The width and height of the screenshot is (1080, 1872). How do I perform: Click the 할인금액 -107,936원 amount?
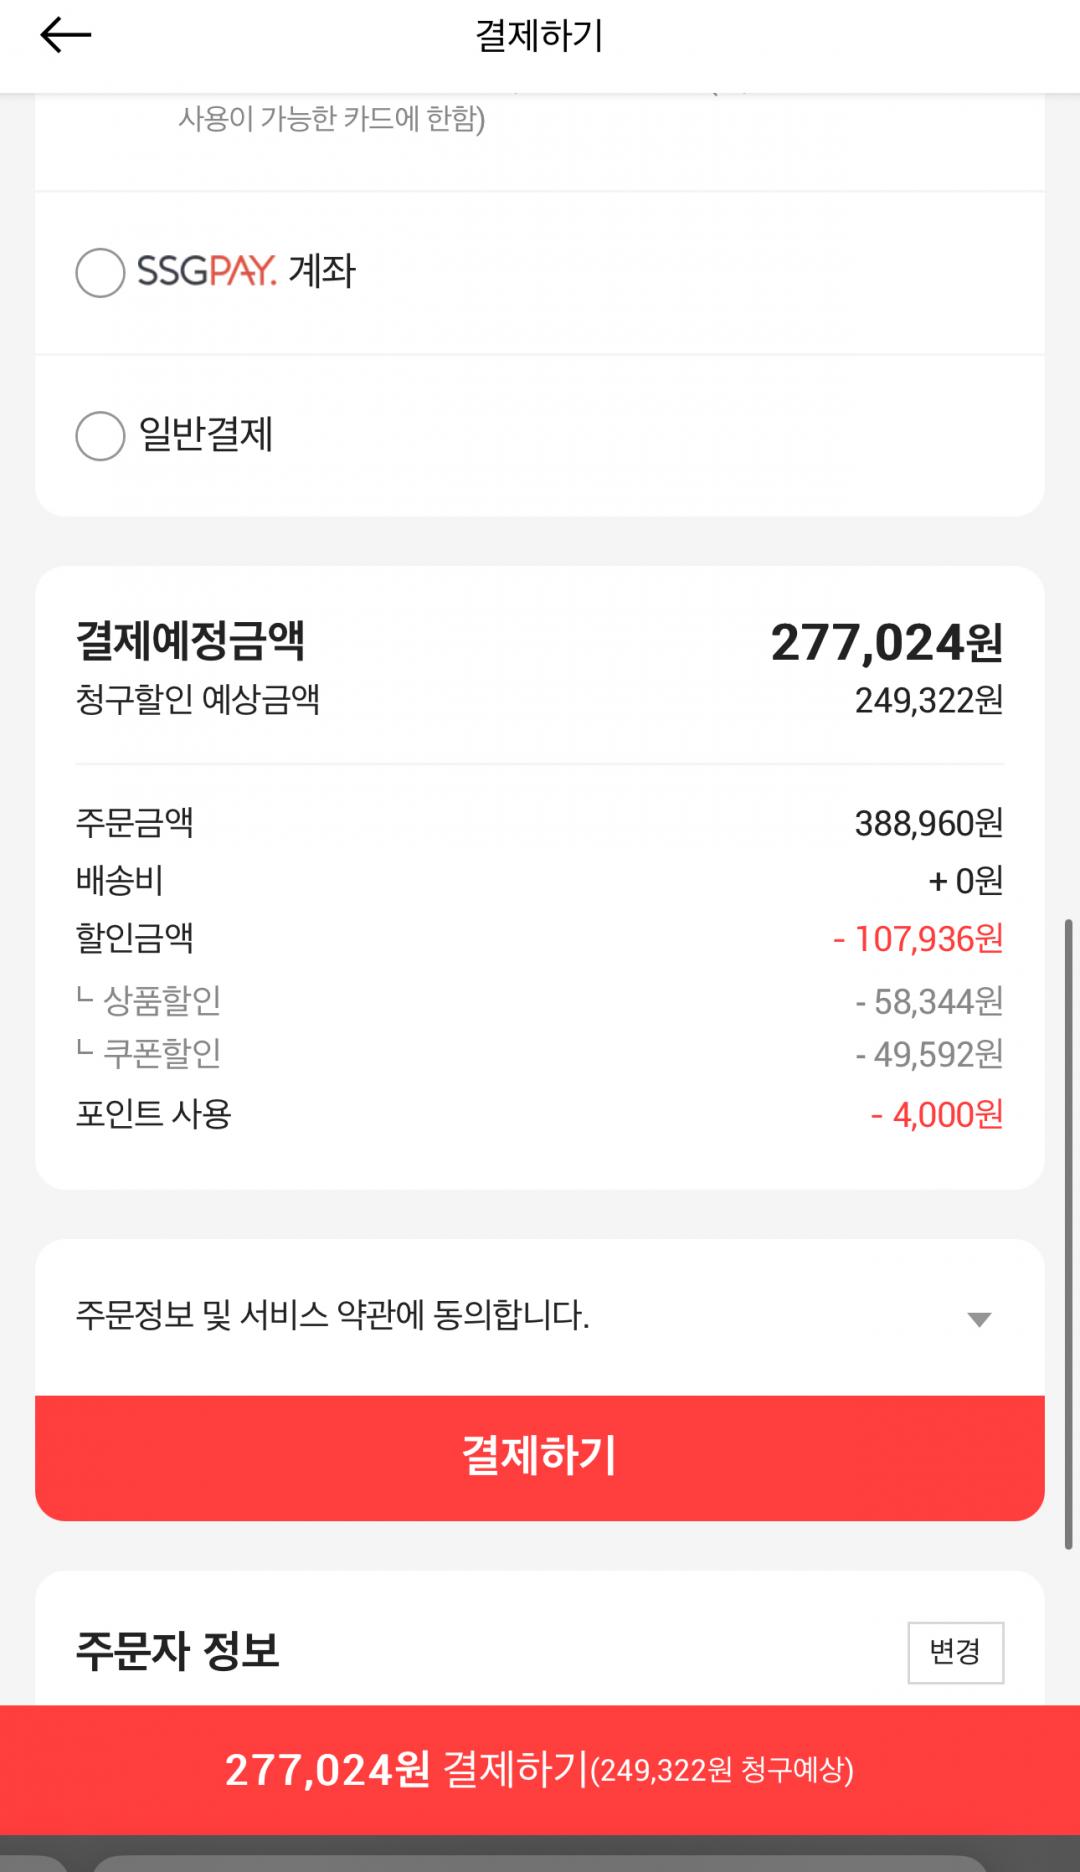tap(918, 939)
